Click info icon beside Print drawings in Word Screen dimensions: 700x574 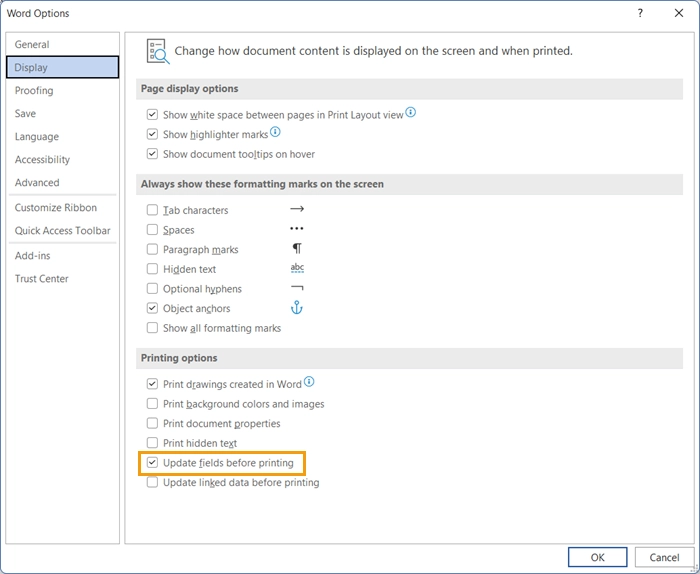click(x=309, y=382)
